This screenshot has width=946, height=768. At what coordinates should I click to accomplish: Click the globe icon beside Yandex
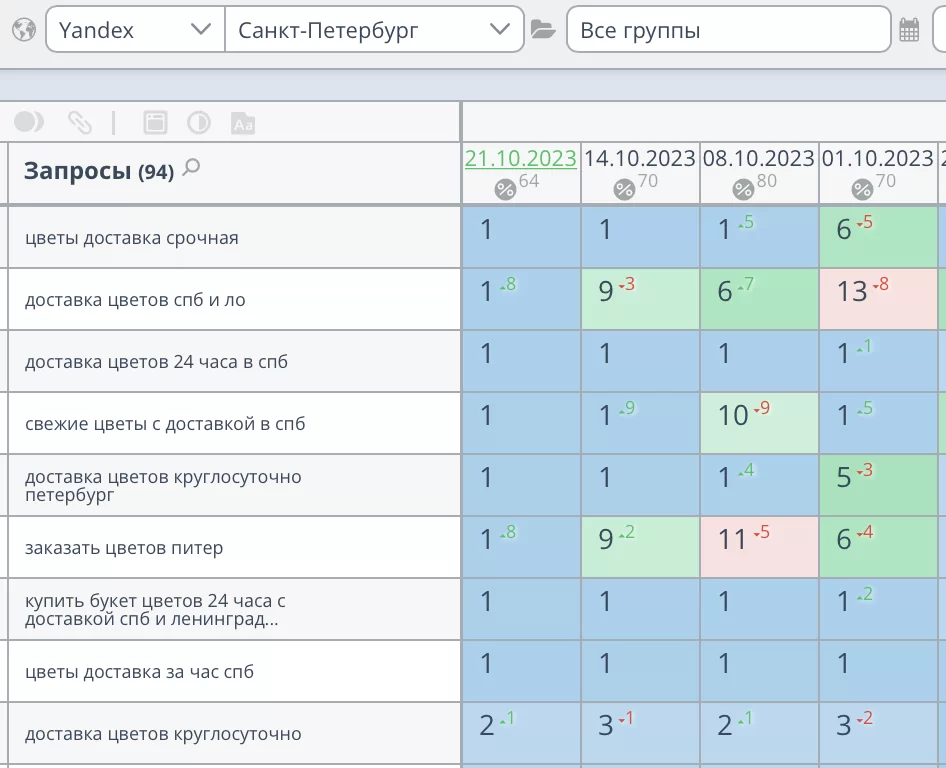coord(23,30)
